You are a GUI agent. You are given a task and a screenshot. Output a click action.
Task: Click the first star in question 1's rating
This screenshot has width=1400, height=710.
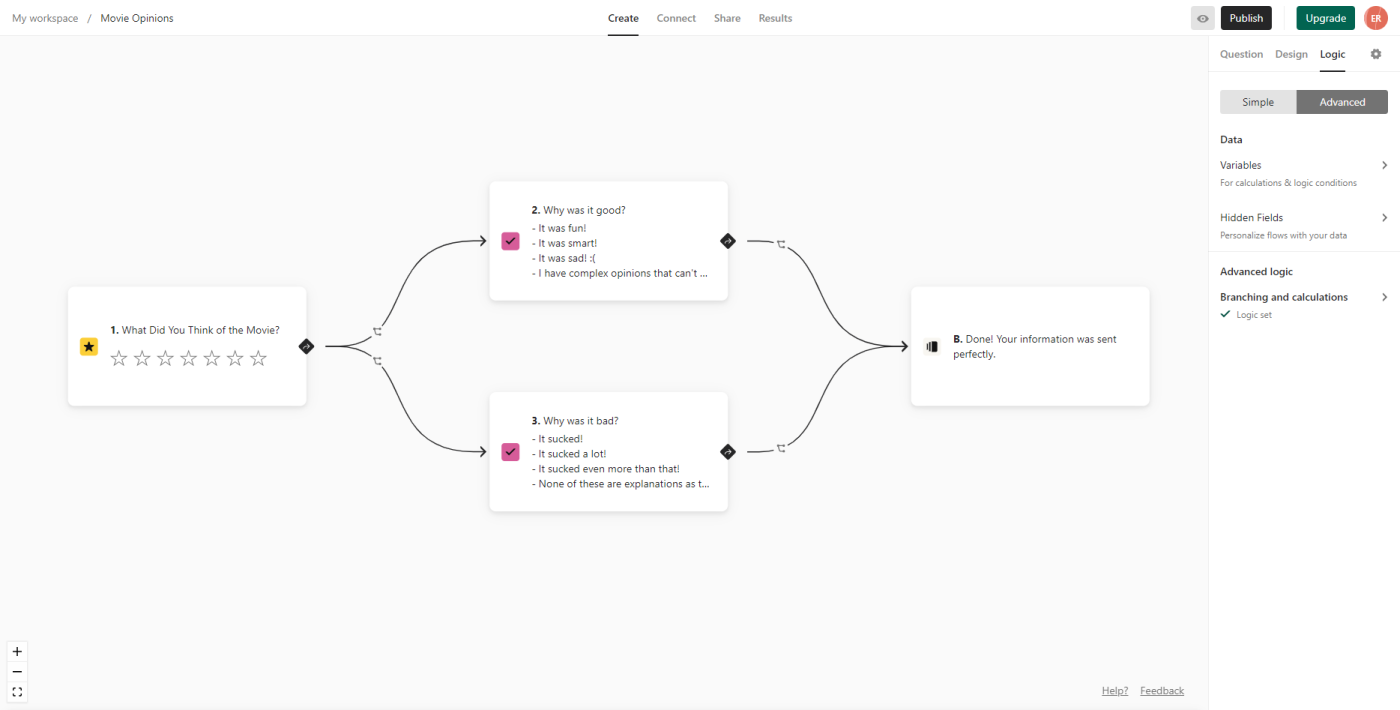pos(119,358)
